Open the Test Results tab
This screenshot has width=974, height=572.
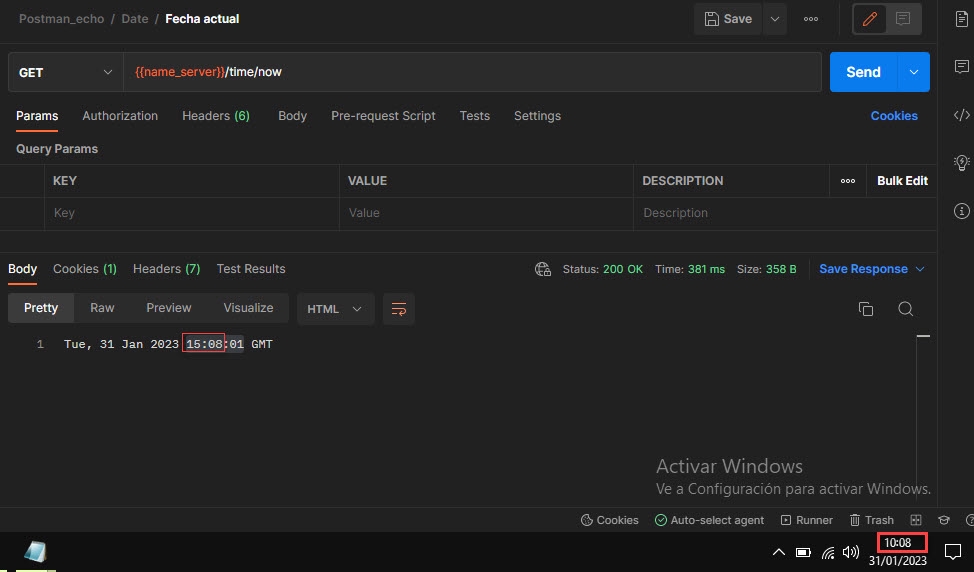click(x=251, y=269)
